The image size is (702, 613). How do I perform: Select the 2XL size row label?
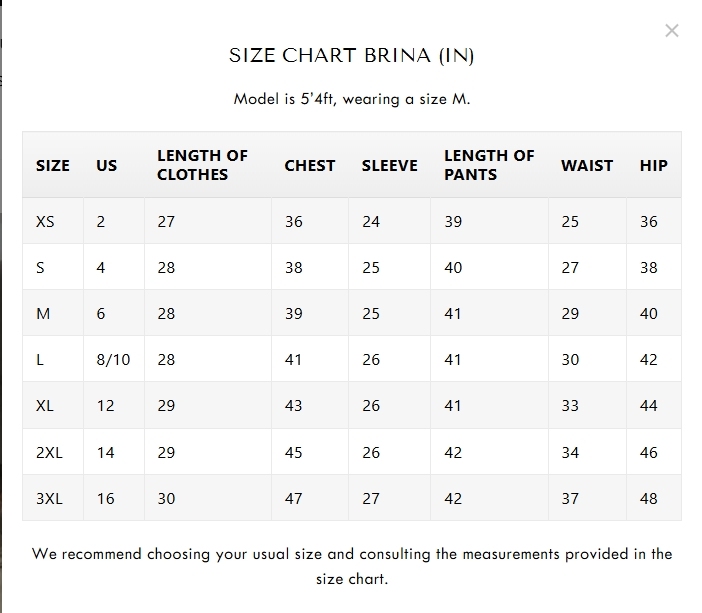pos(49,452)
